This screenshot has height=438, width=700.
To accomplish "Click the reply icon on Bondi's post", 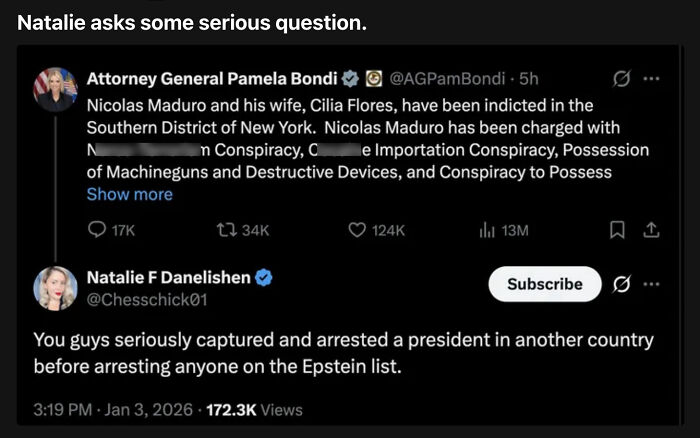I will click(97, 230).
